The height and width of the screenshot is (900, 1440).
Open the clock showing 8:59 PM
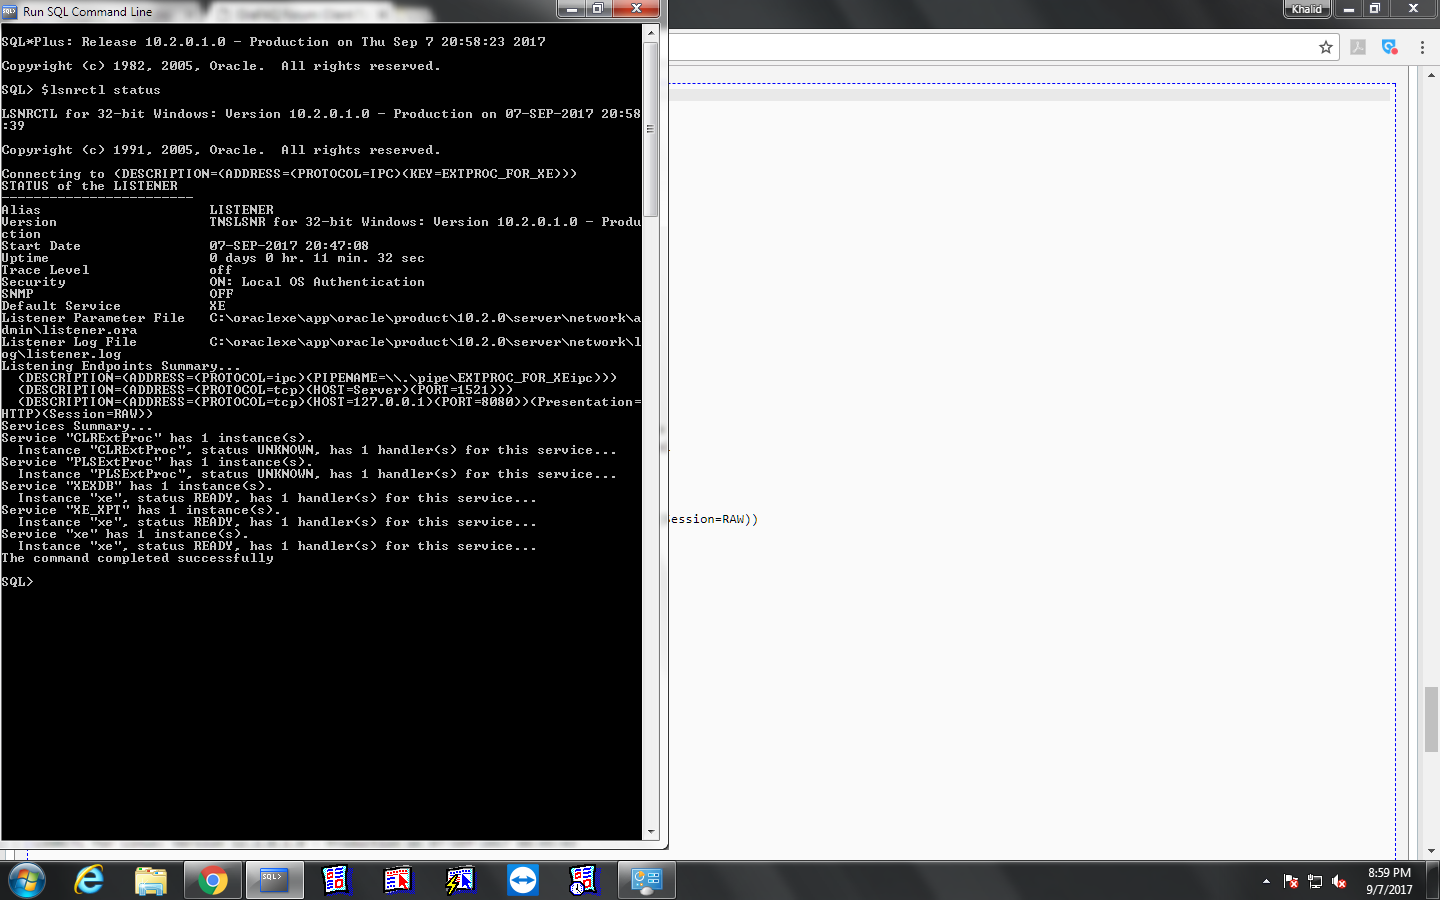pos(1389,881)
